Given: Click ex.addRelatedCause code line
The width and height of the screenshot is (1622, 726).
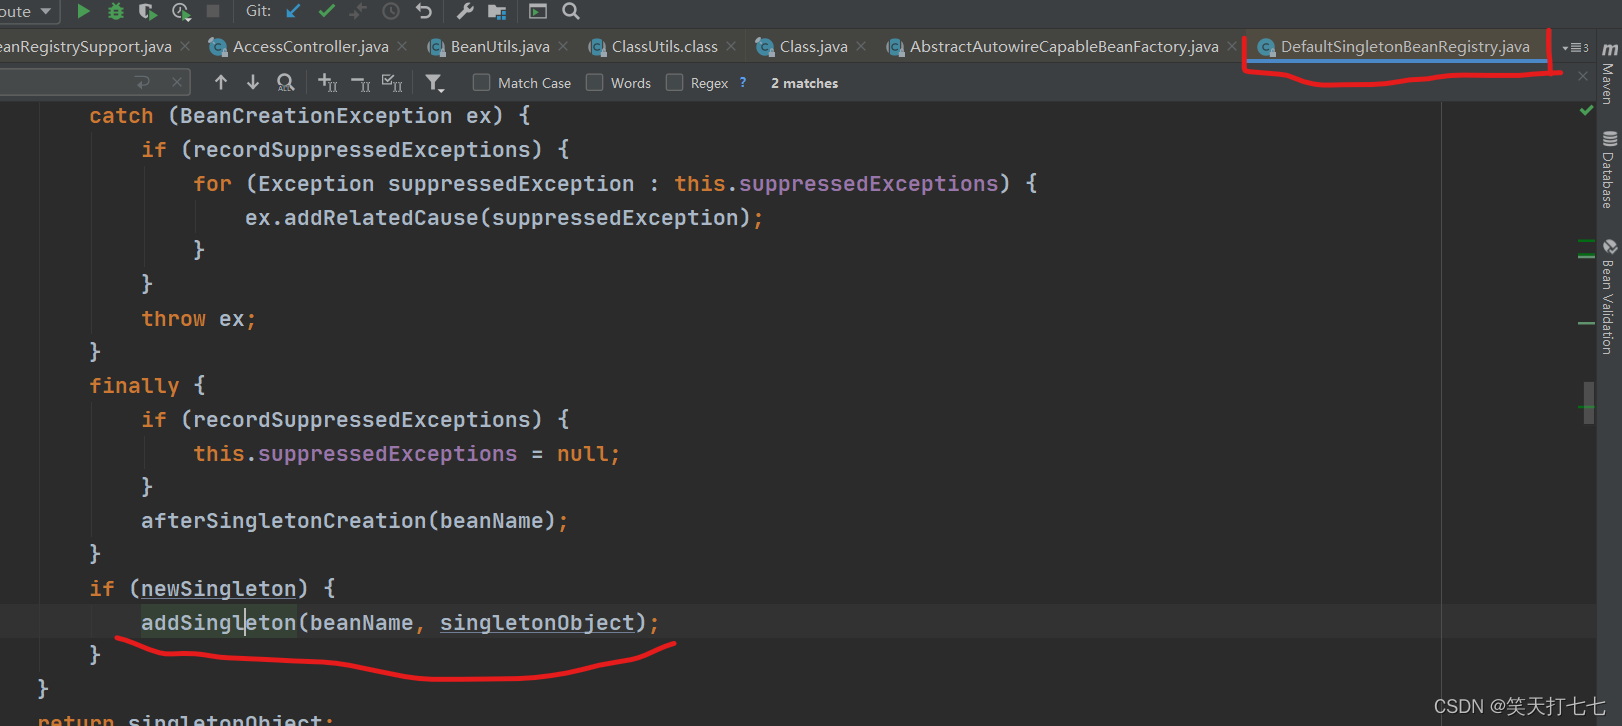Looking at the screenshot, I should pyautogui.click(x=504, y=217).
